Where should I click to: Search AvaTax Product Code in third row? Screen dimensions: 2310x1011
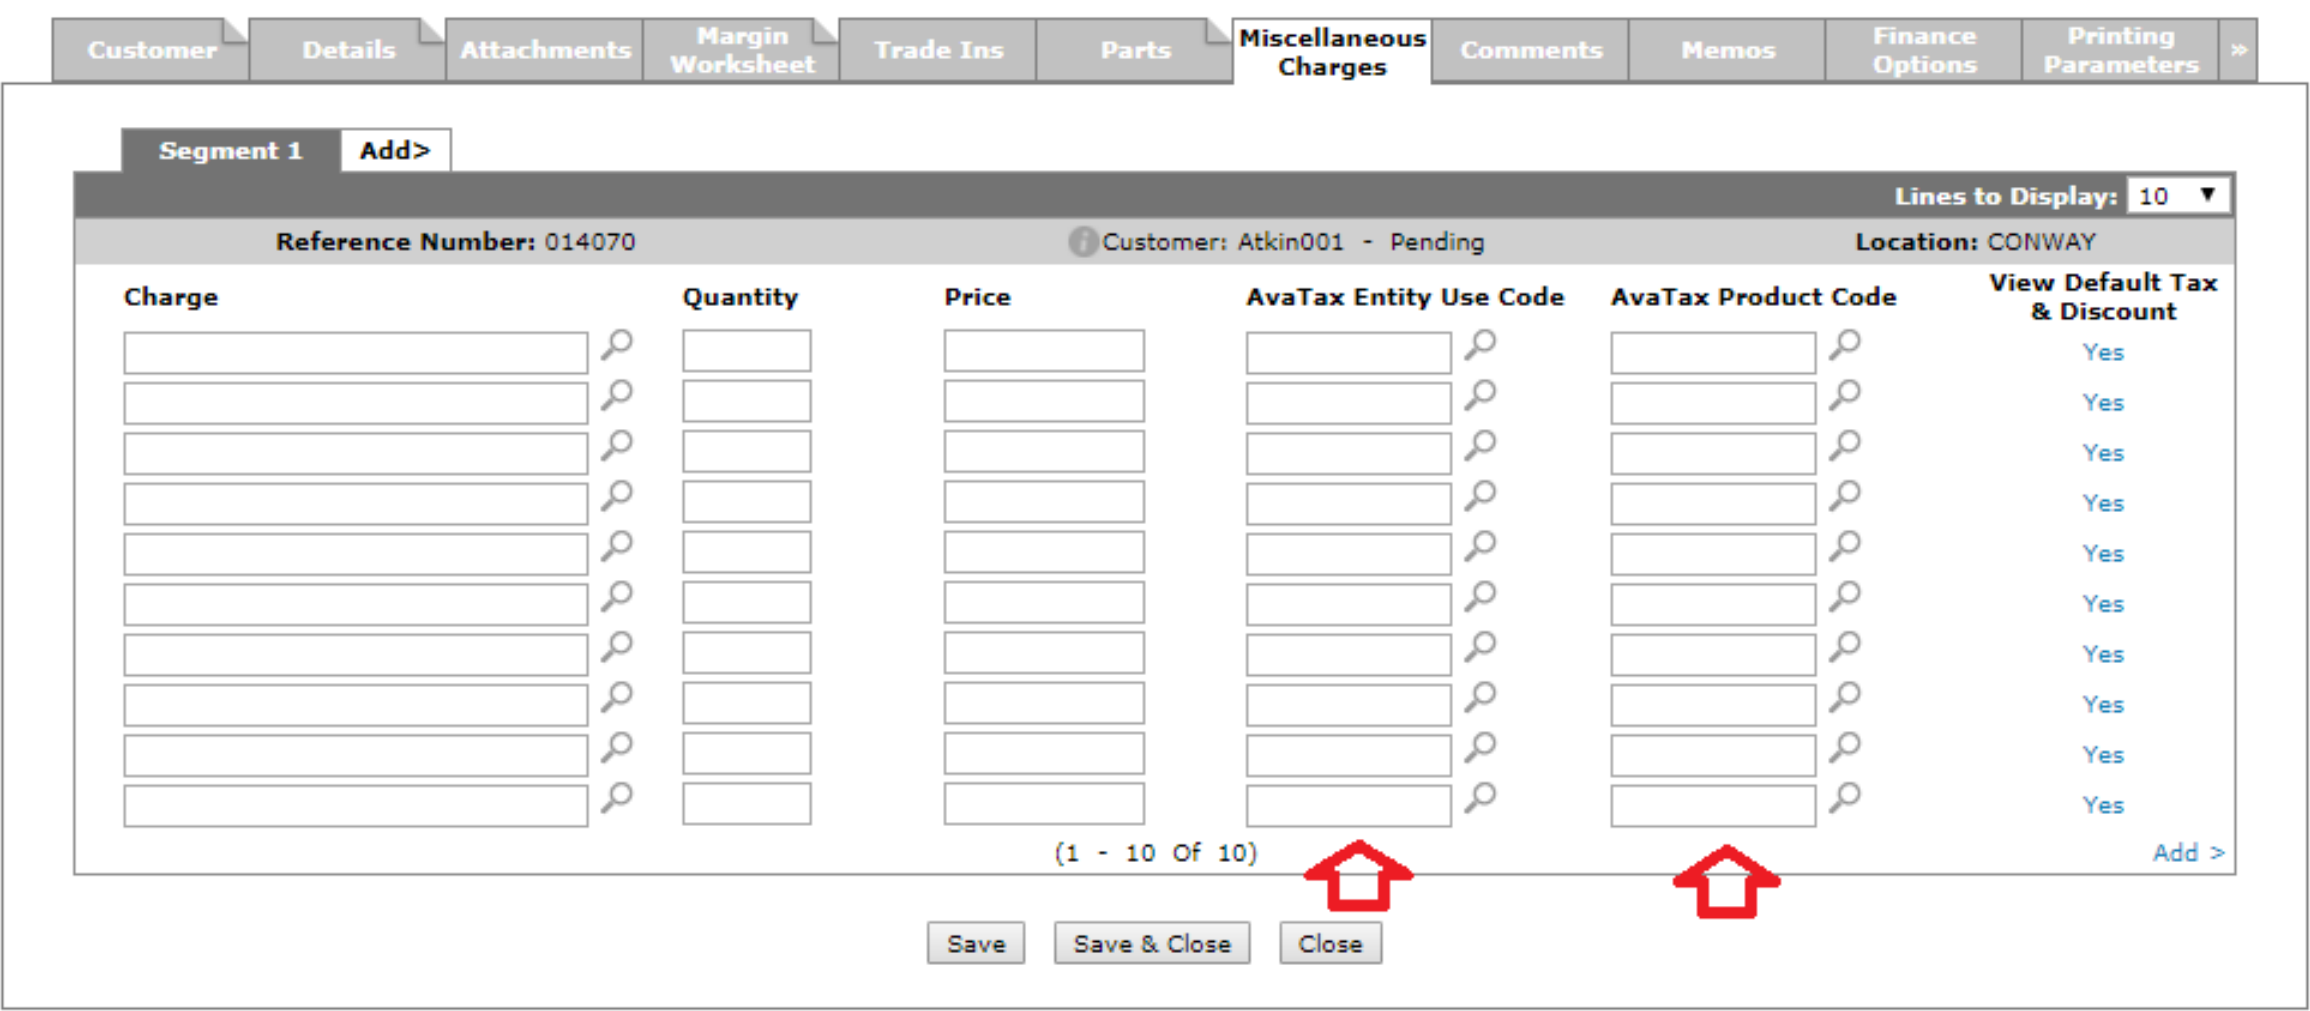coord(1845,446)
